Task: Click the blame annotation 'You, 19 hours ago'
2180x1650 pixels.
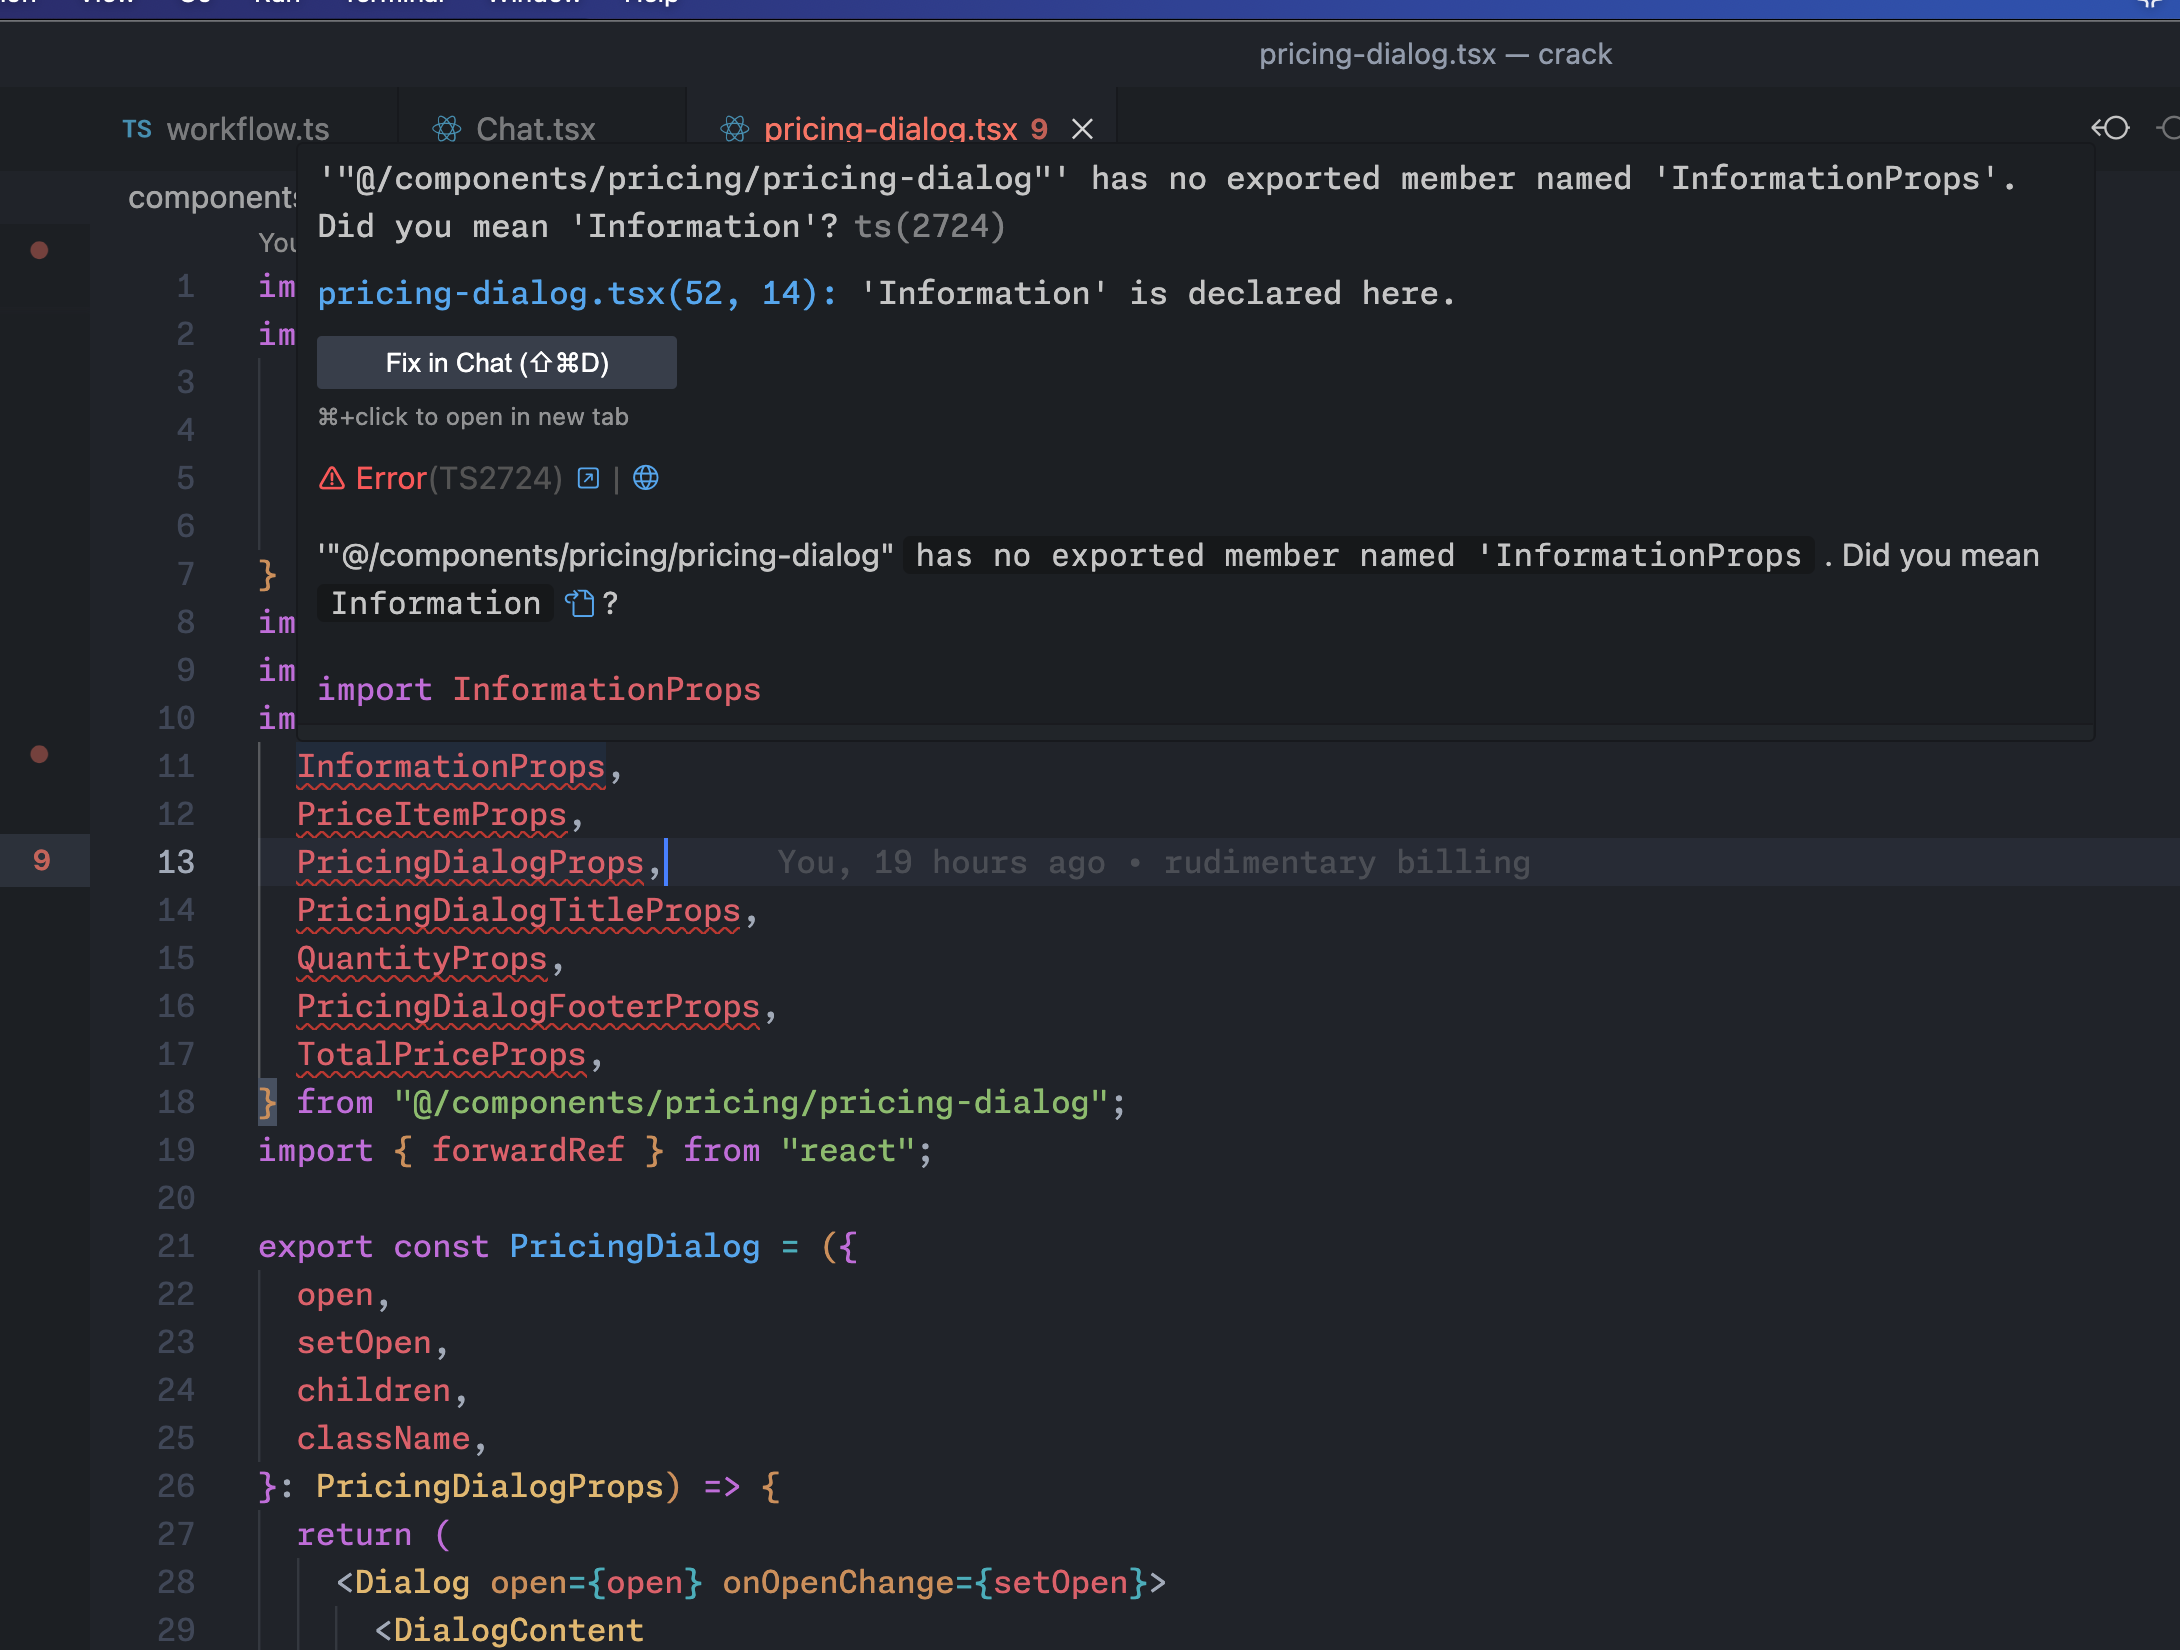Action: tap(942, 862)
